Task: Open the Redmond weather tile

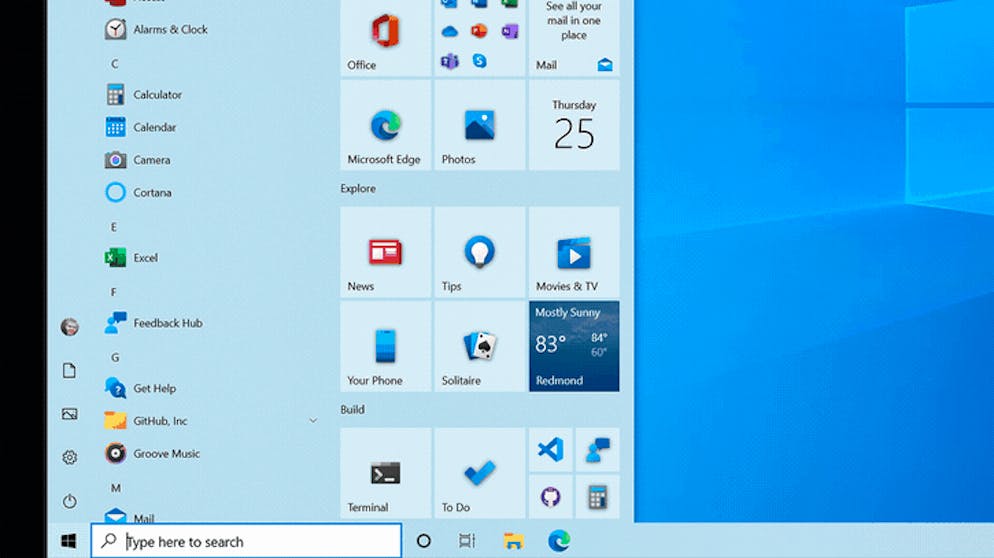Action: click(x=574, y=346)
